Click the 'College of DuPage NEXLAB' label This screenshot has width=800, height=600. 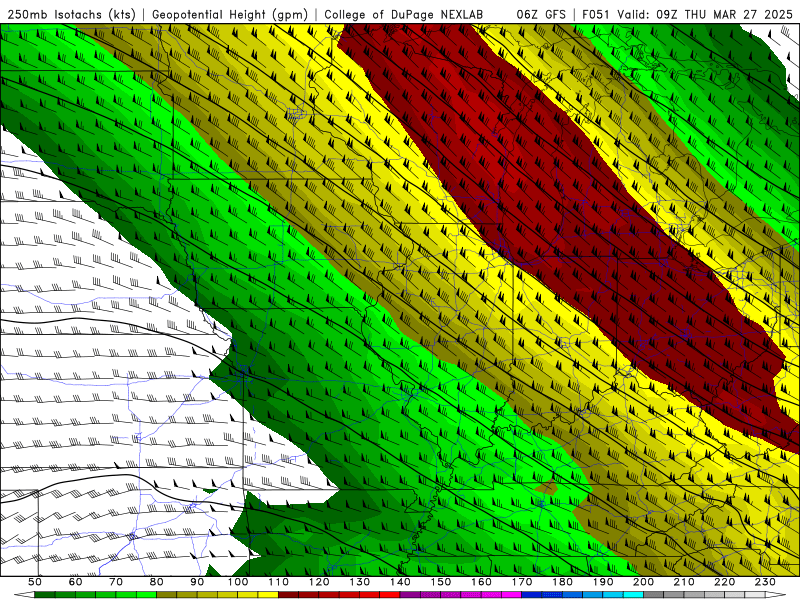coord(404,15)
